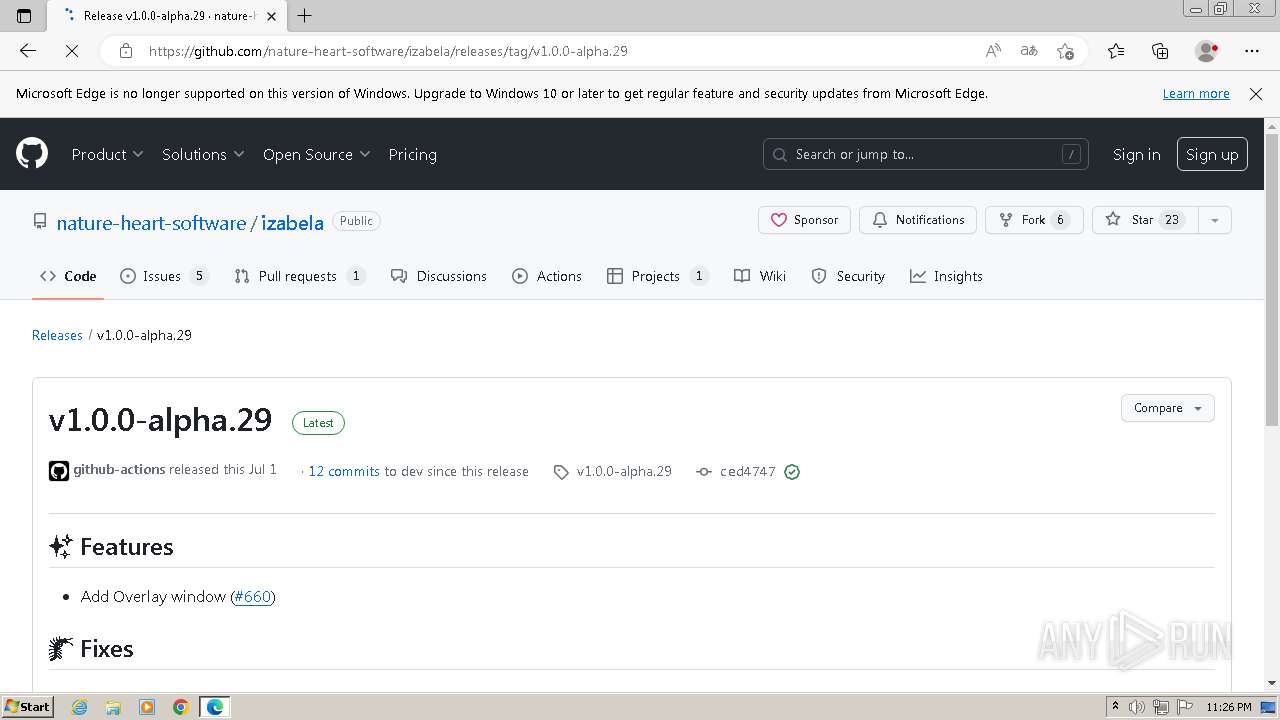Open the v1.0.0-alpha.29 tag link
Image resolution: width=1280 pixels, height=720 pixels.
tap(624, 471)
